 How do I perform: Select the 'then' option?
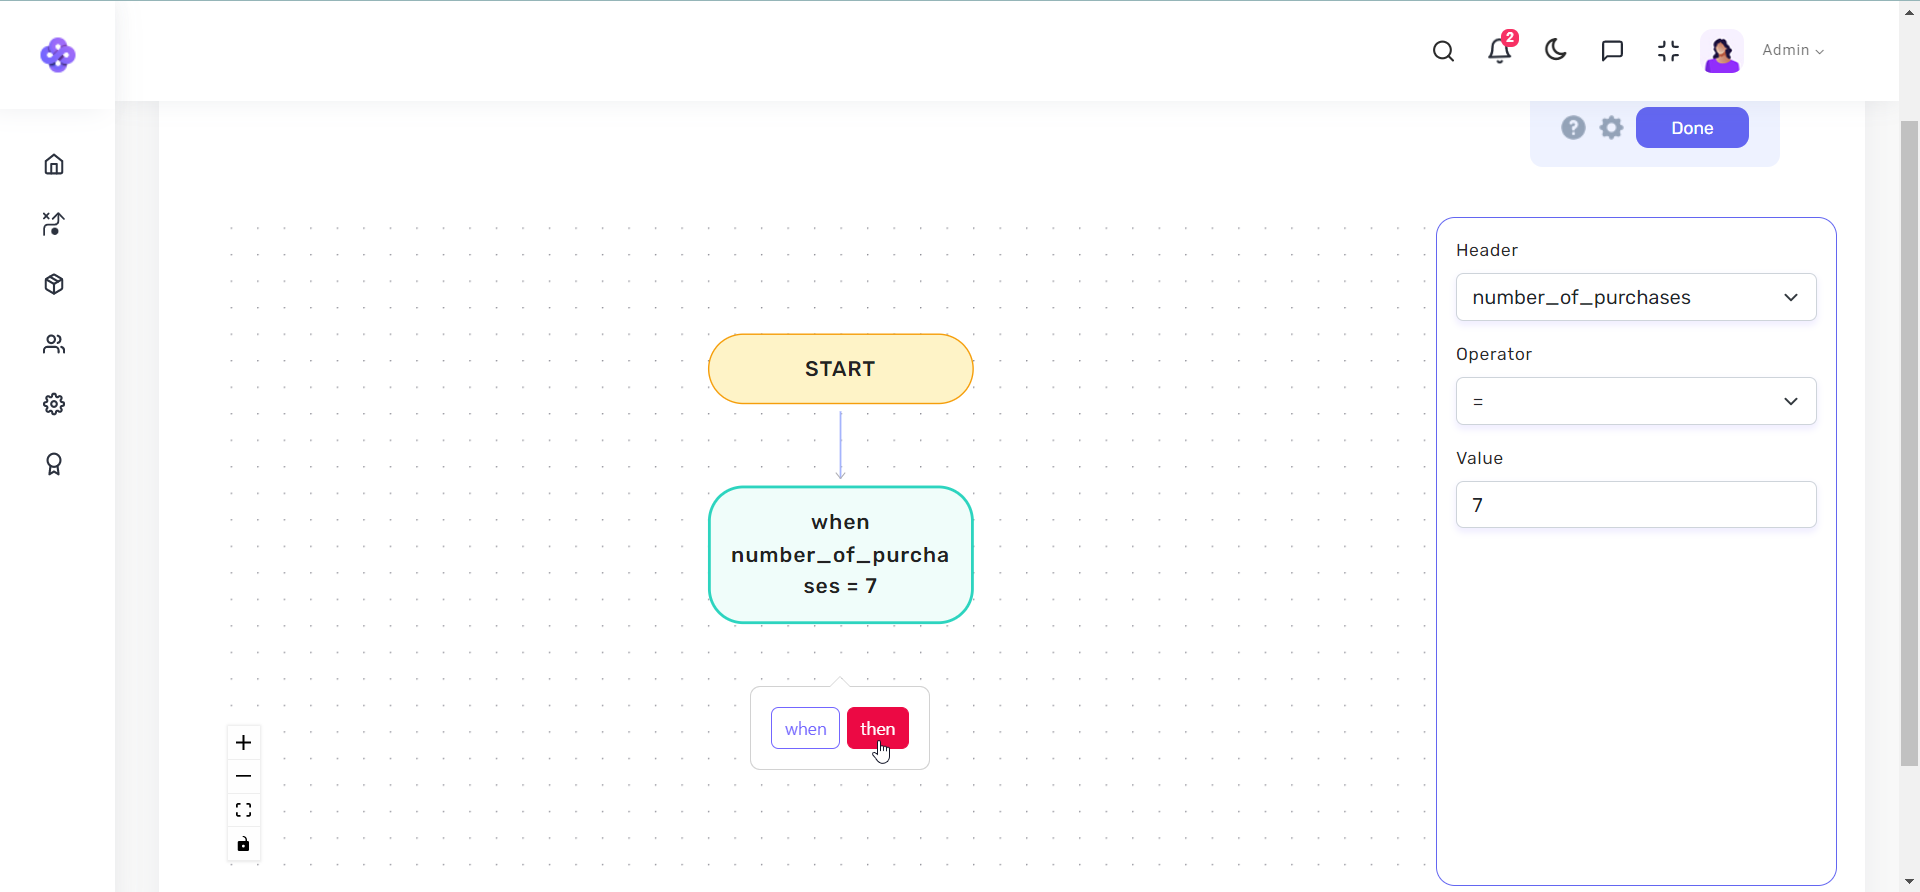tap(877, 728)
